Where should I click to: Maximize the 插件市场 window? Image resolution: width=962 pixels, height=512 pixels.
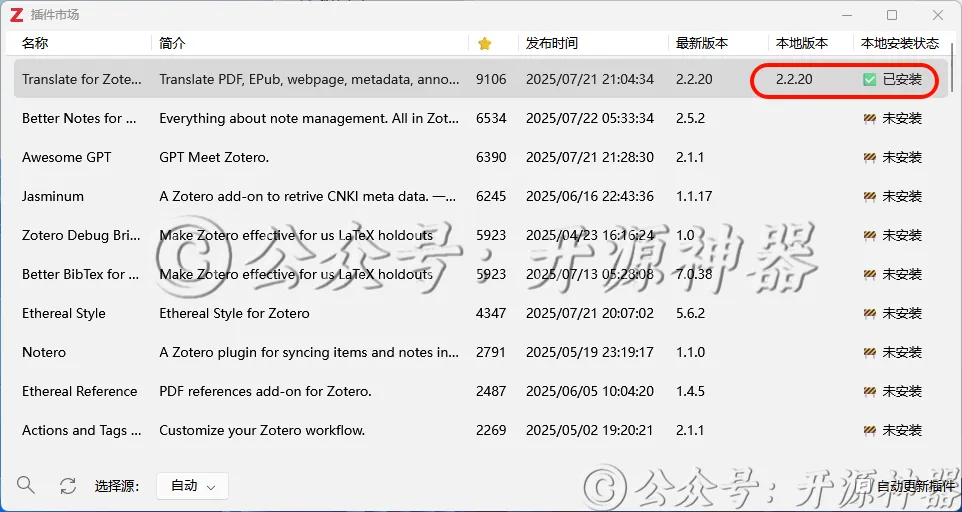[x=892, y=15]
